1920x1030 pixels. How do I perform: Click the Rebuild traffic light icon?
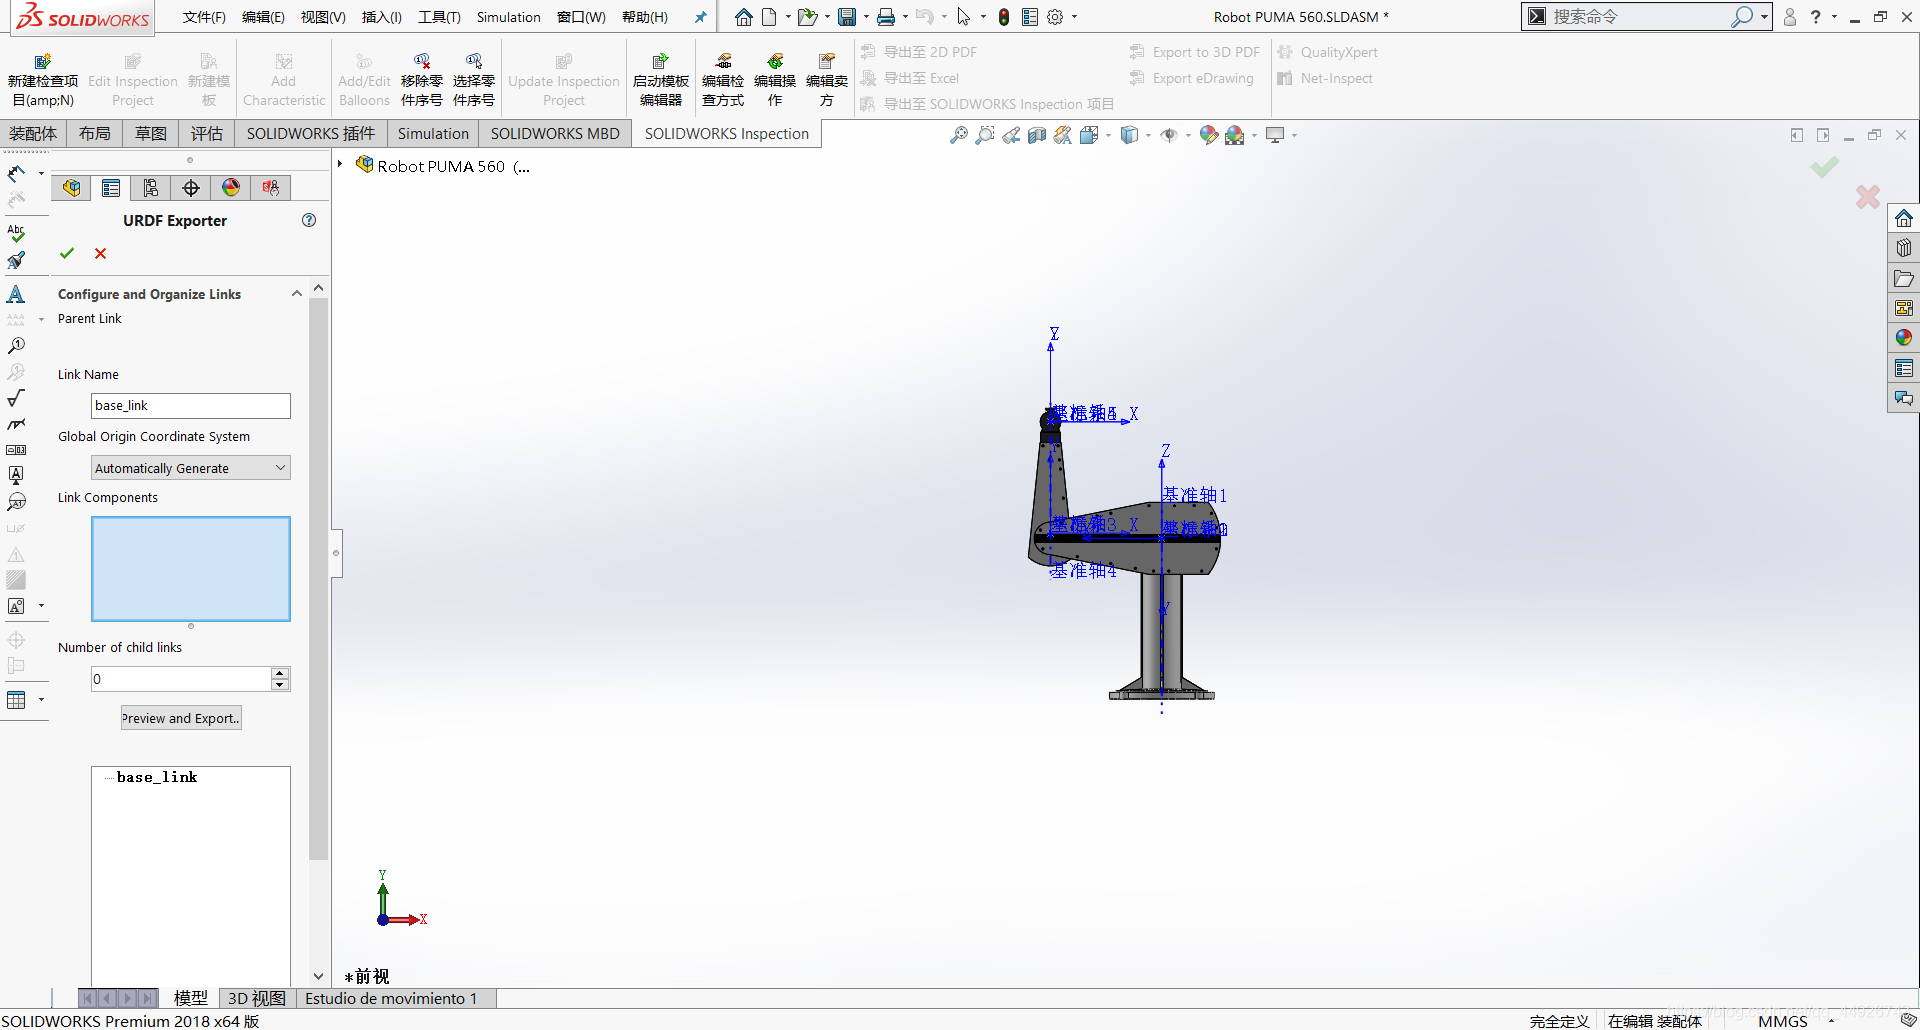tap(1004, 17)
